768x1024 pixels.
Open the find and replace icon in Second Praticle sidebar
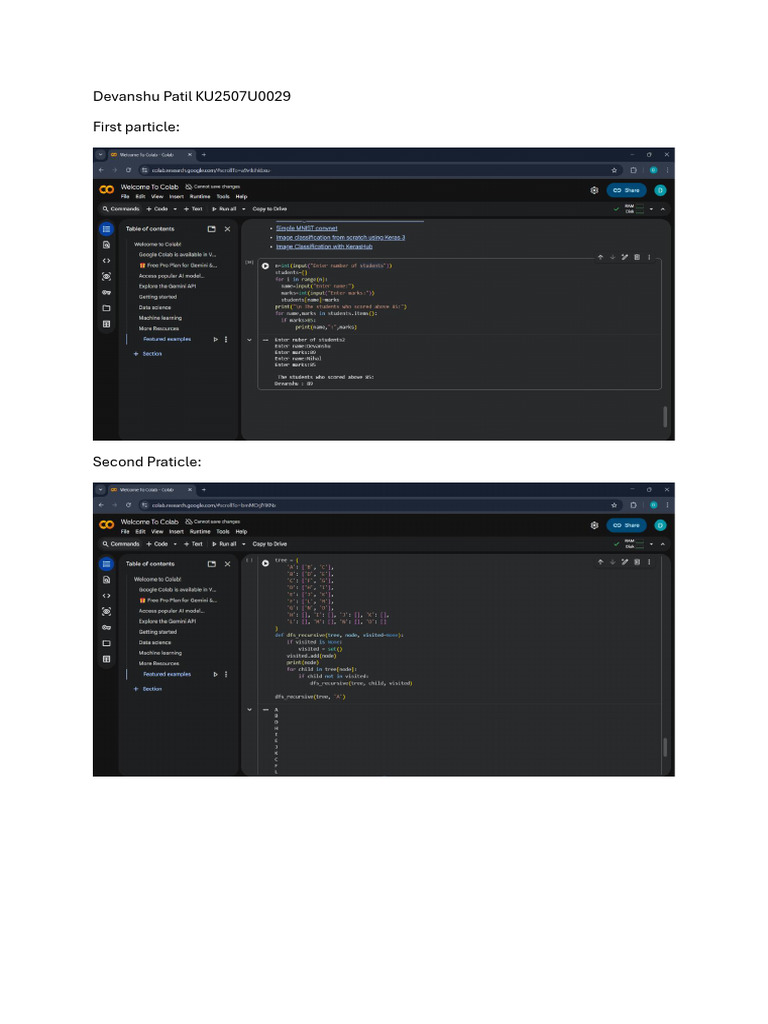(106, 580)
